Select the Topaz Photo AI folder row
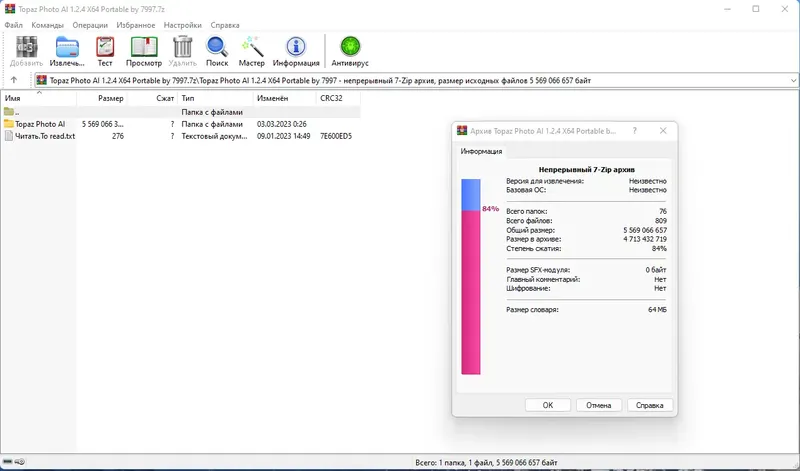 point(181,124)
